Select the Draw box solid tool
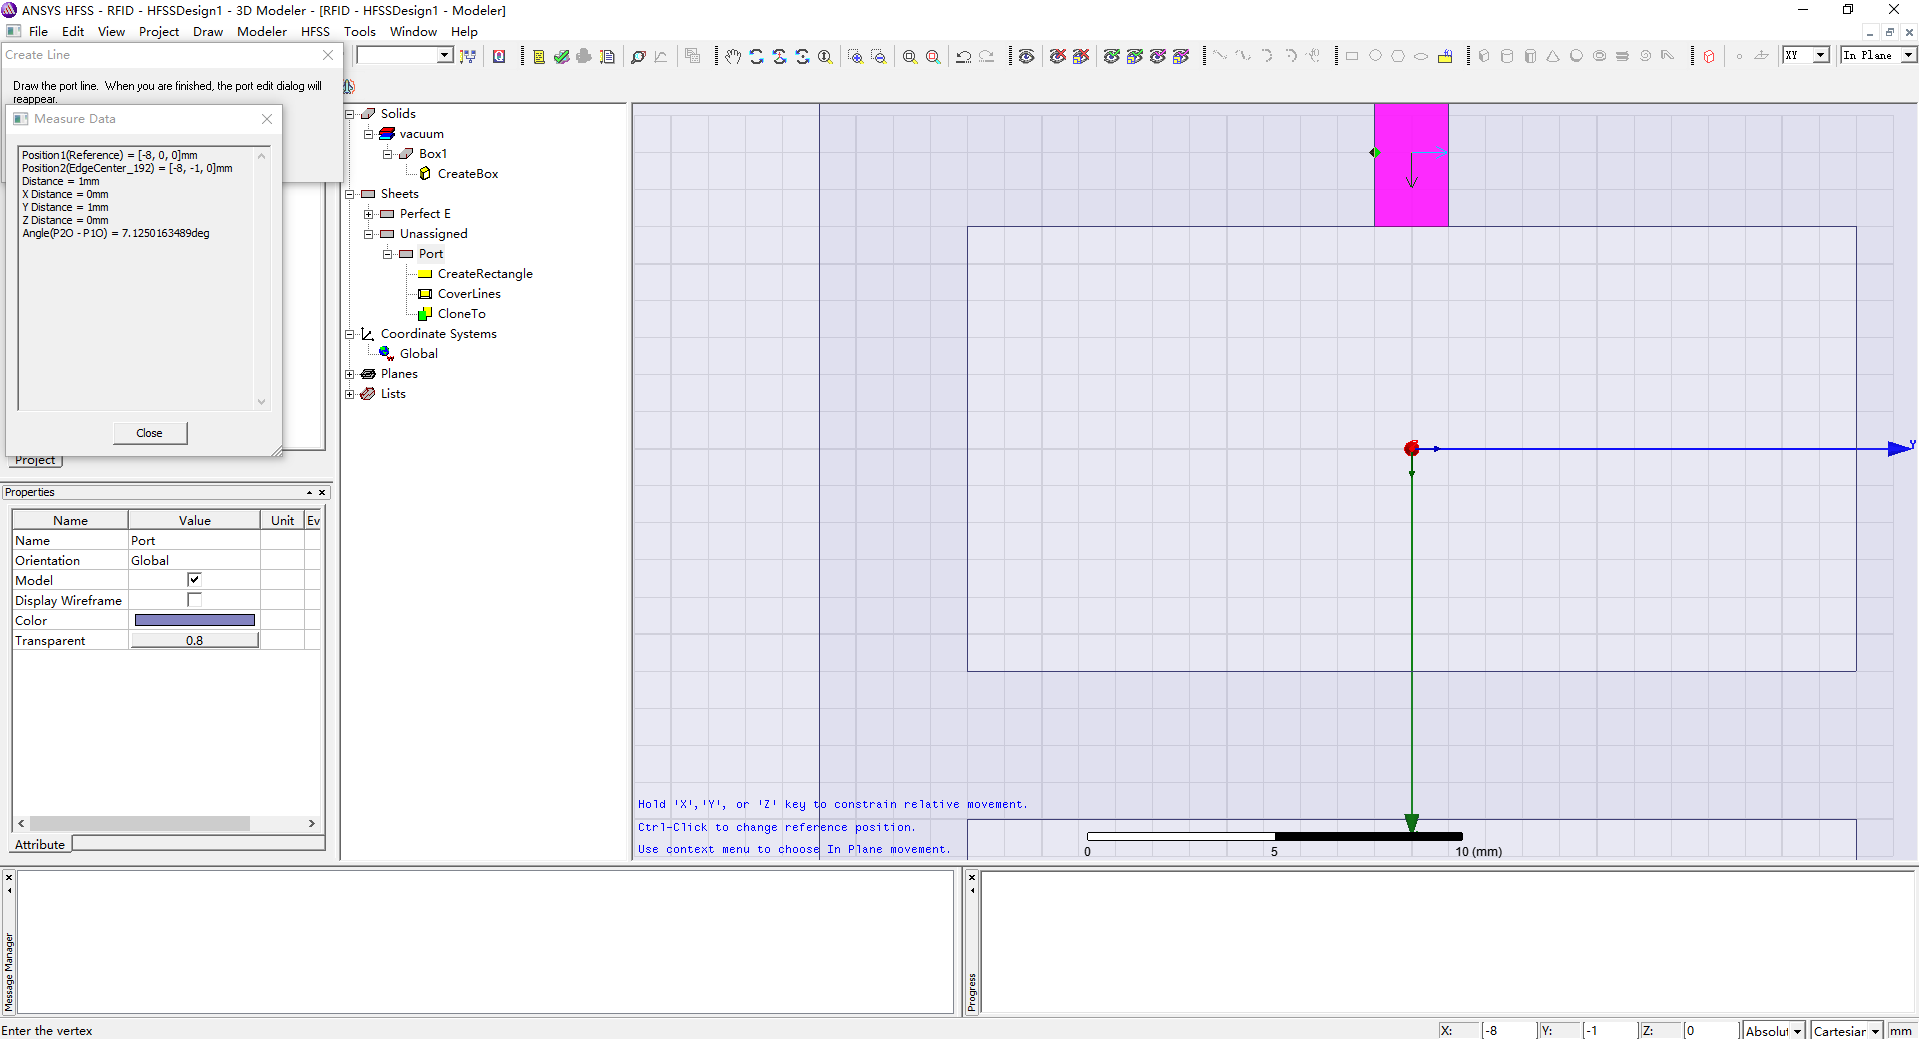Image resolution: width=1919 pixels, height=1039 pixels. [1484, 56]
